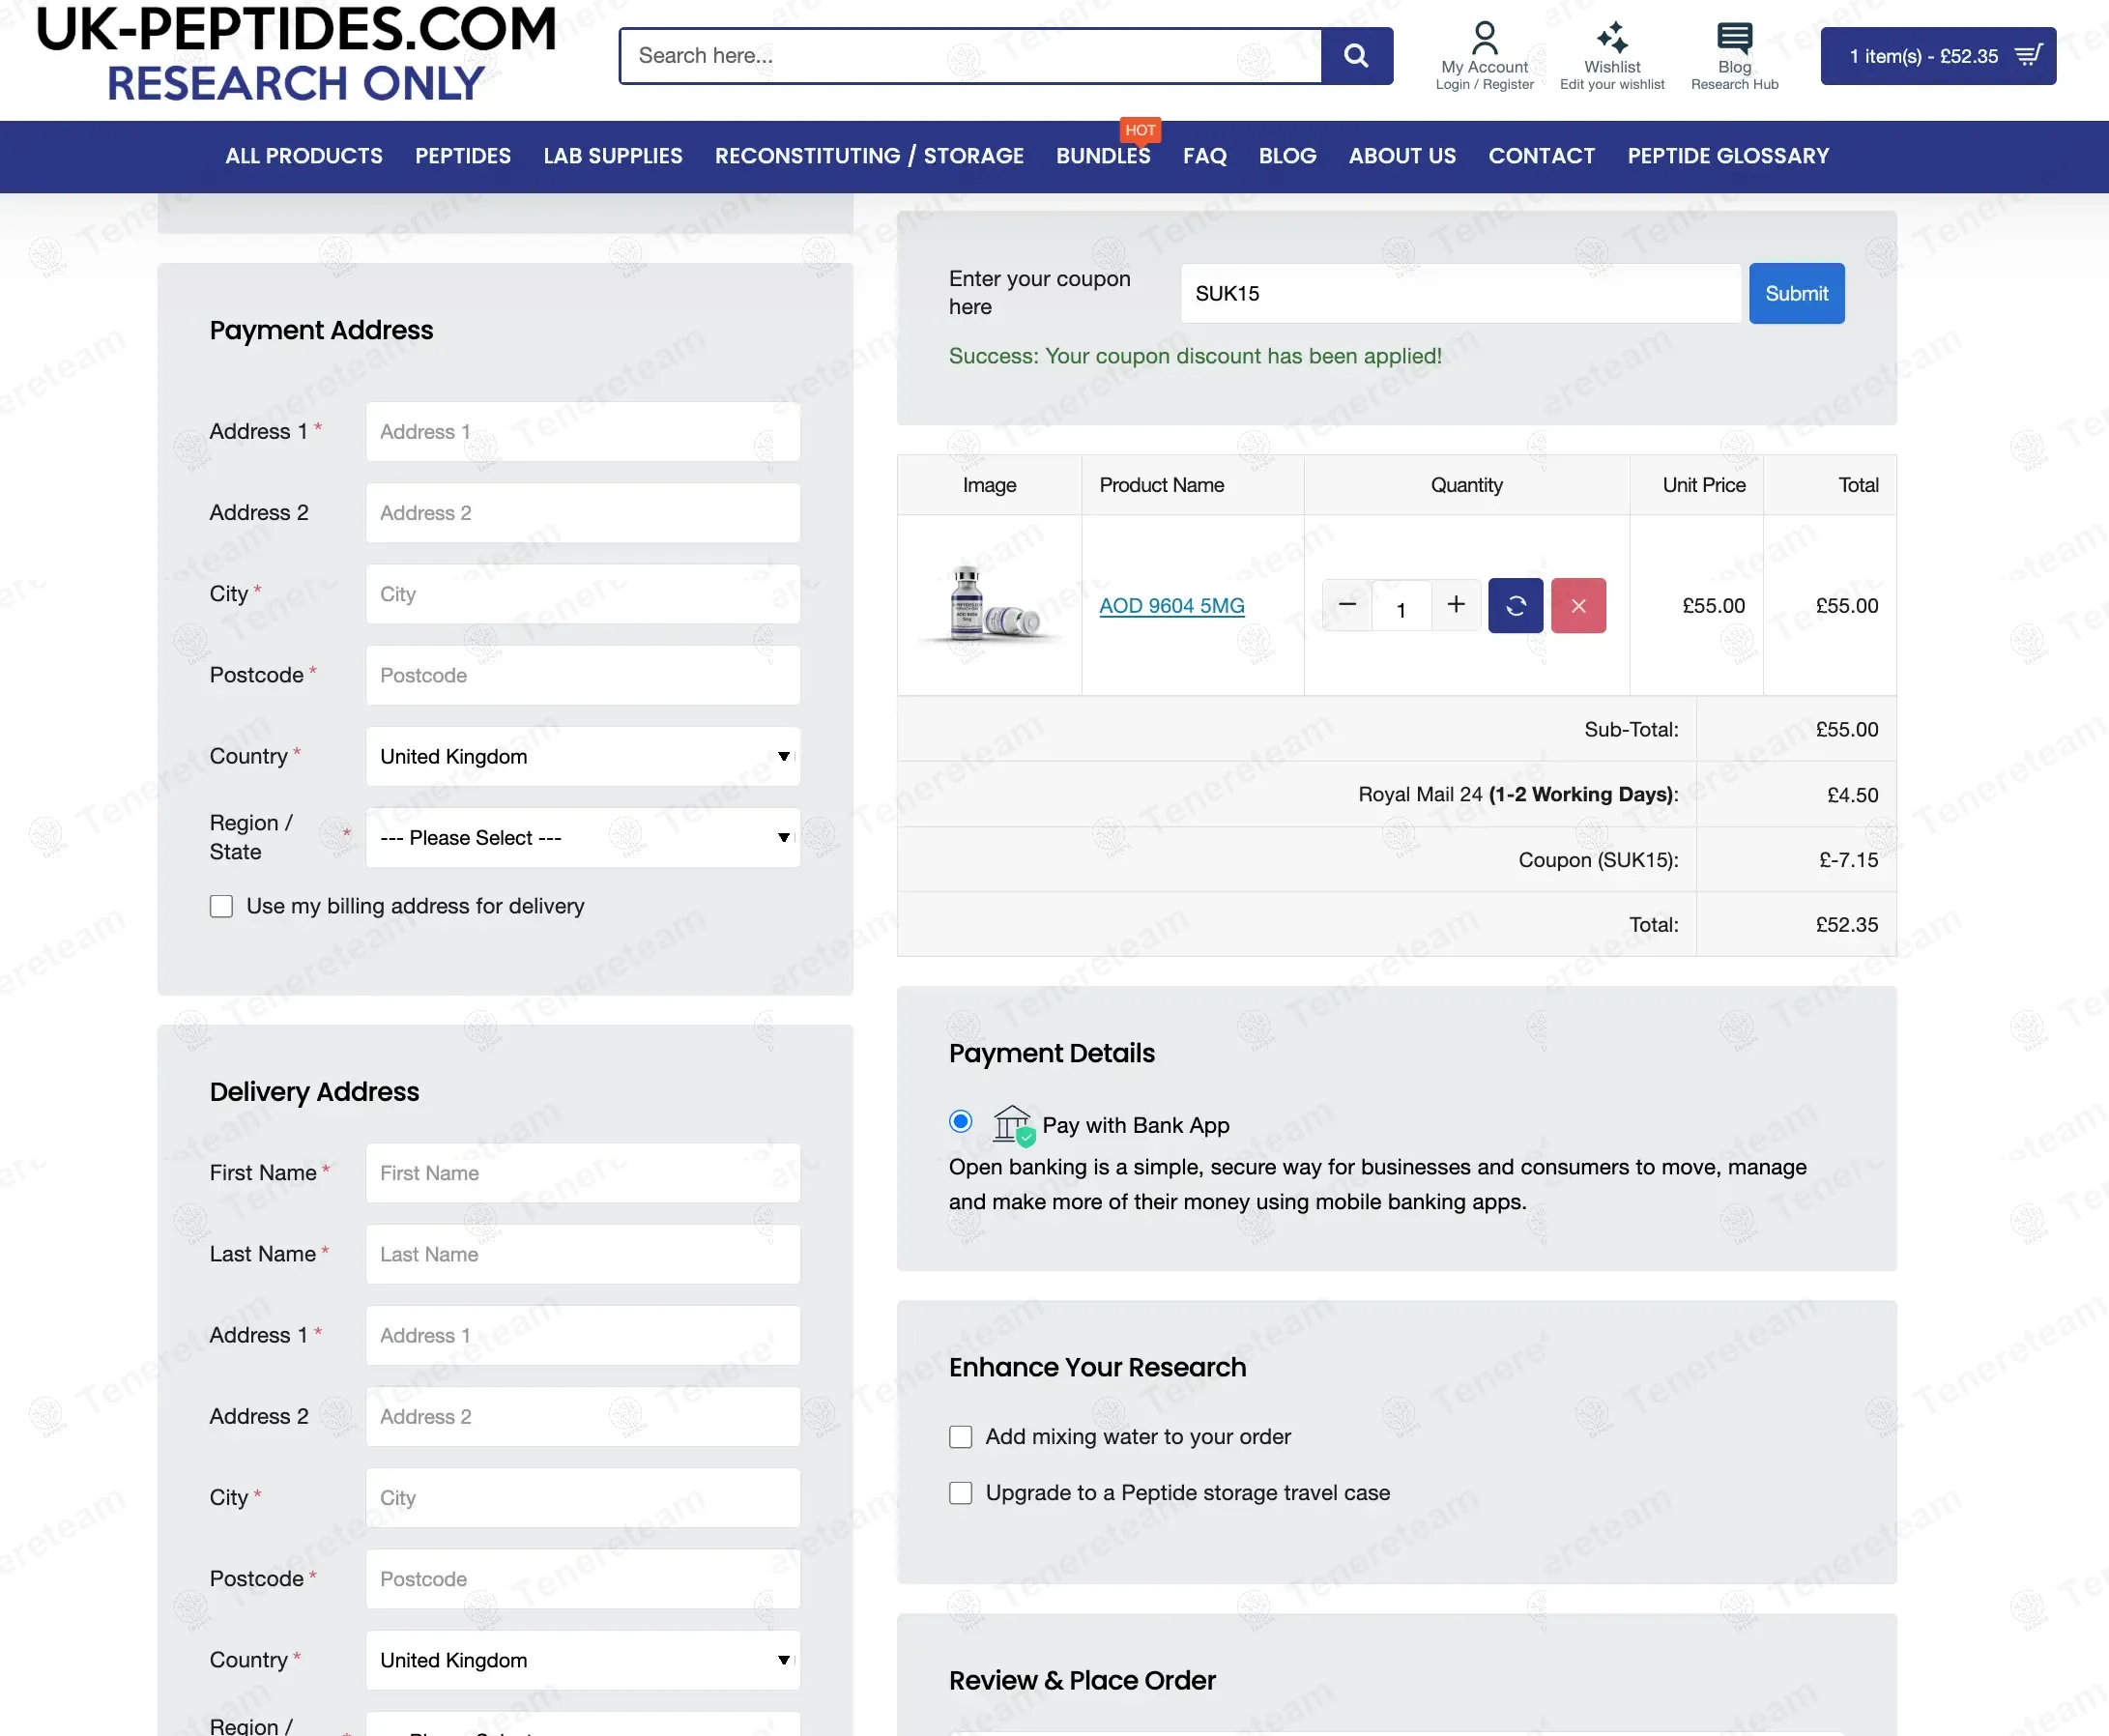
Task: Expand Payment Region / State dropdown
Action: tap(582, 837)
